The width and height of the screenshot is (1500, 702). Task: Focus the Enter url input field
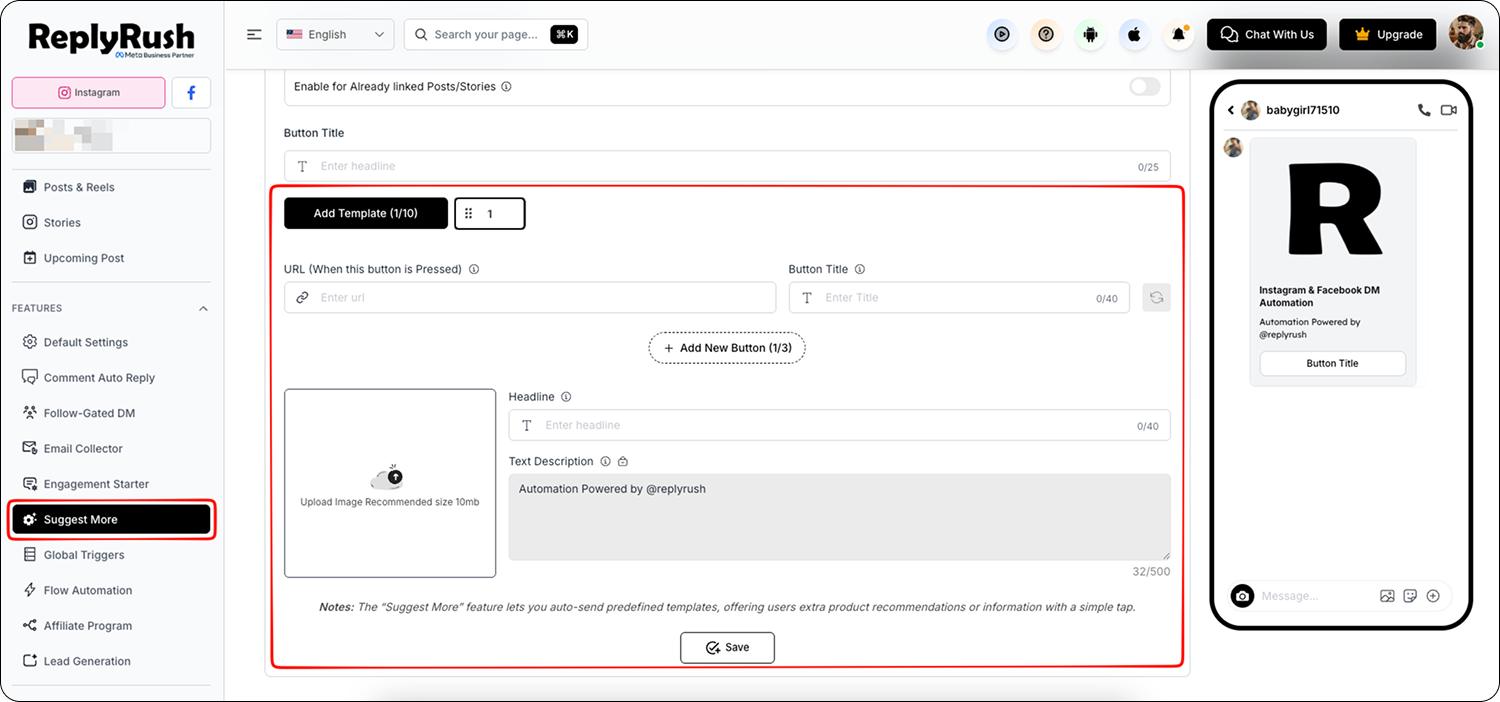530,298
